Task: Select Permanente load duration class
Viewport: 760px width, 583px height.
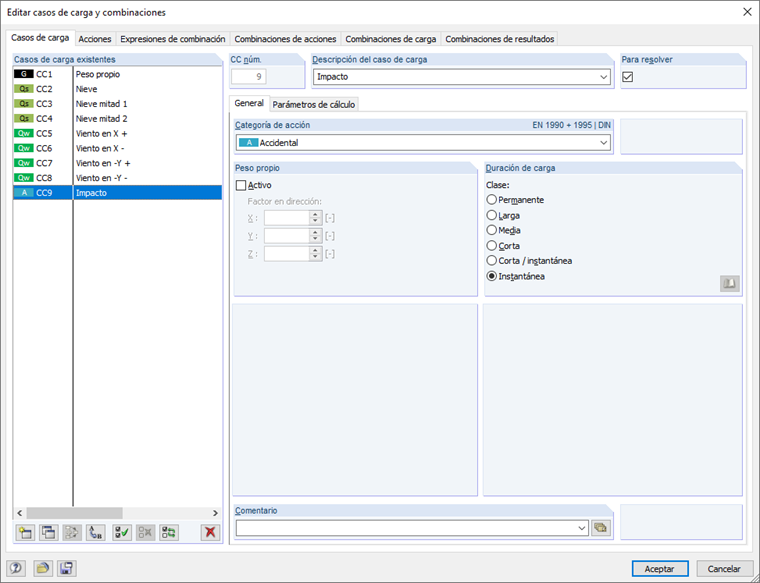Action: tap(491, 200)
